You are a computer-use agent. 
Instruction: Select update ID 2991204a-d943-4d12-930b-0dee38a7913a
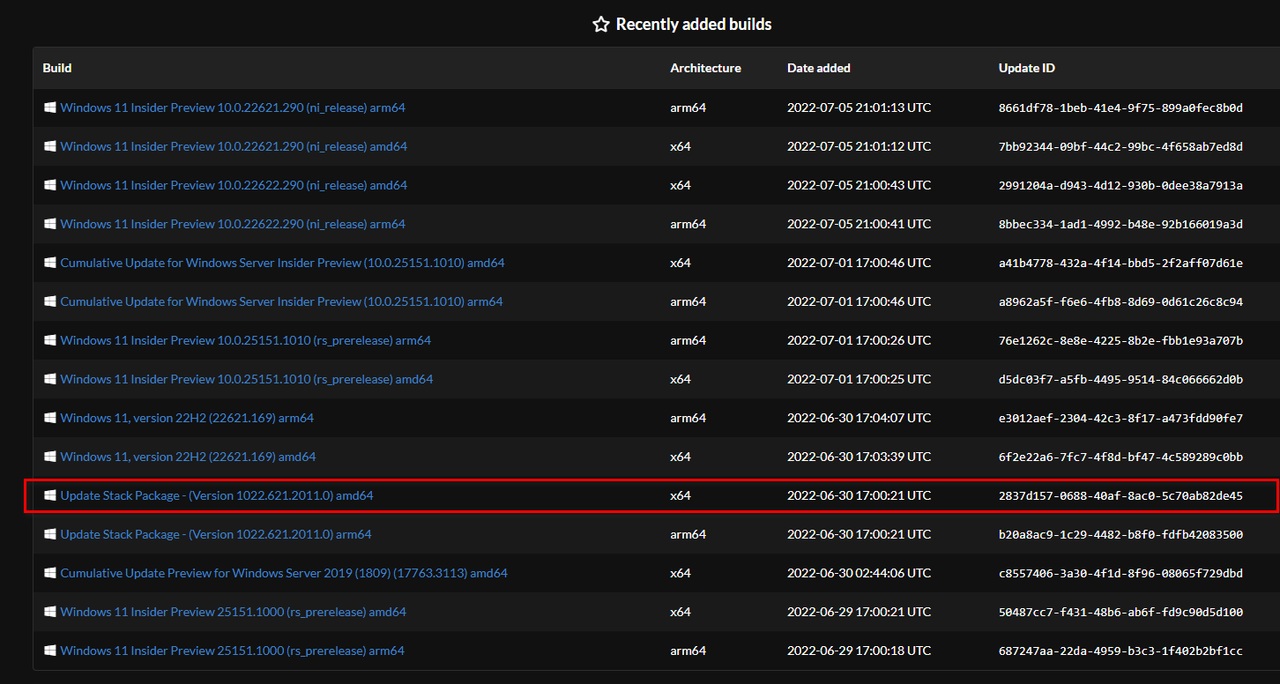click(x=1121, y=185)
